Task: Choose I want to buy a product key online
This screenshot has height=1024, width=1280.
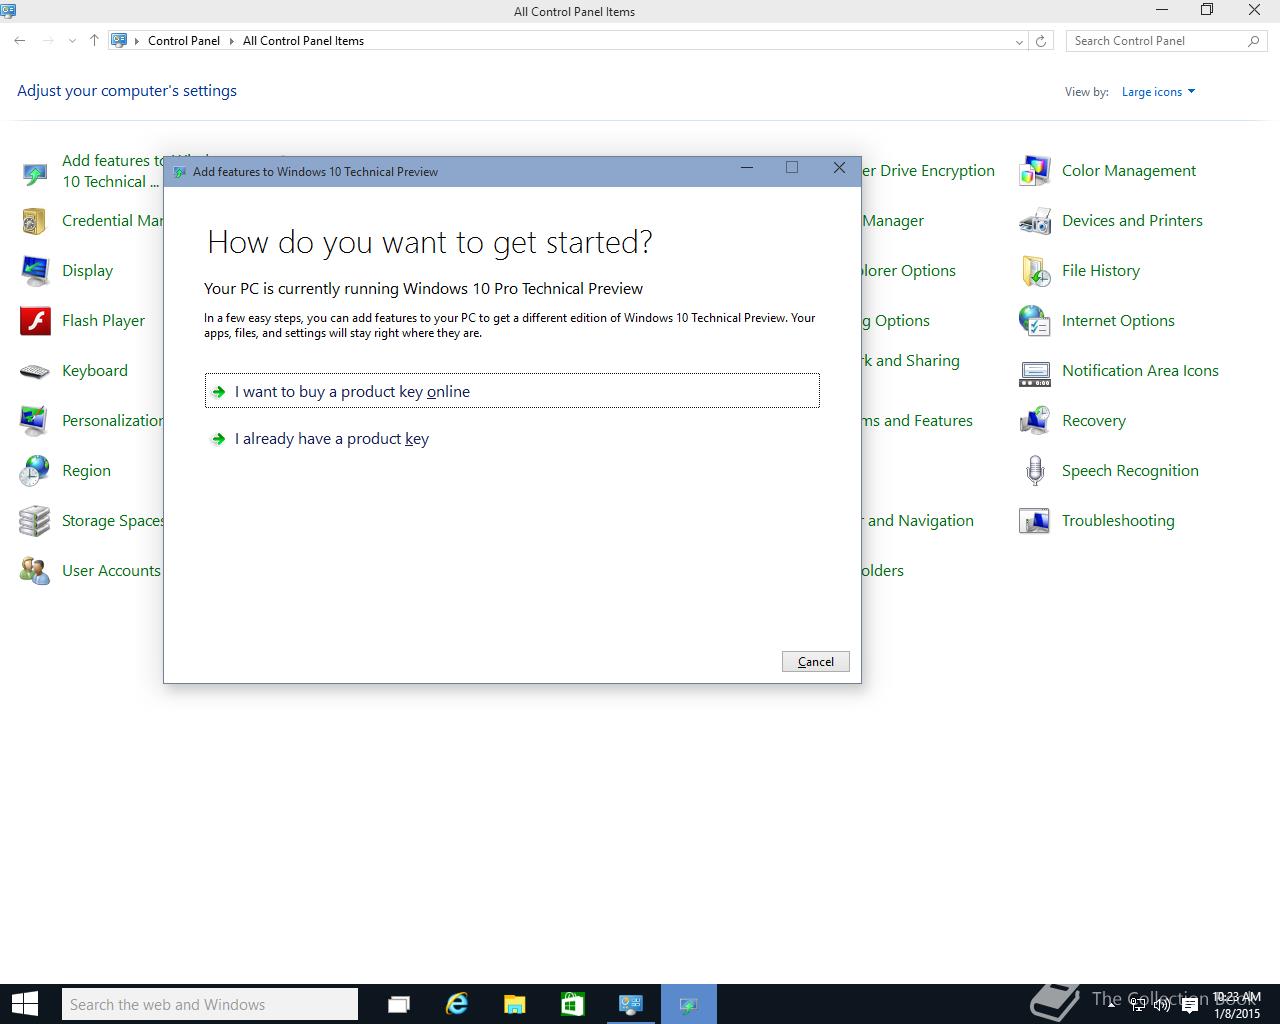Action: click(x=512, y=391)
